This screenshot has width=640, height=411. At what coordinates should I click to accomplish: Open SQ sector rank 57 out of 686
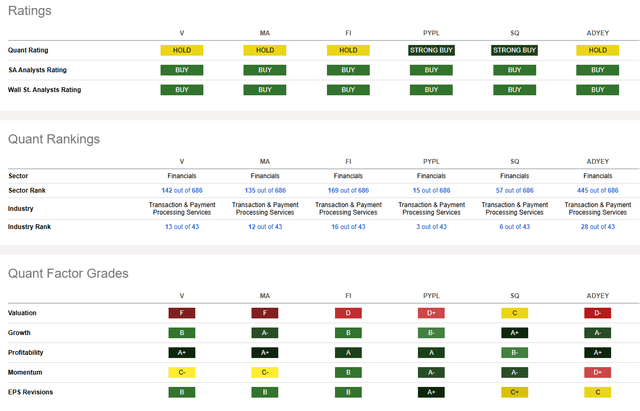[x=515, y=191]
